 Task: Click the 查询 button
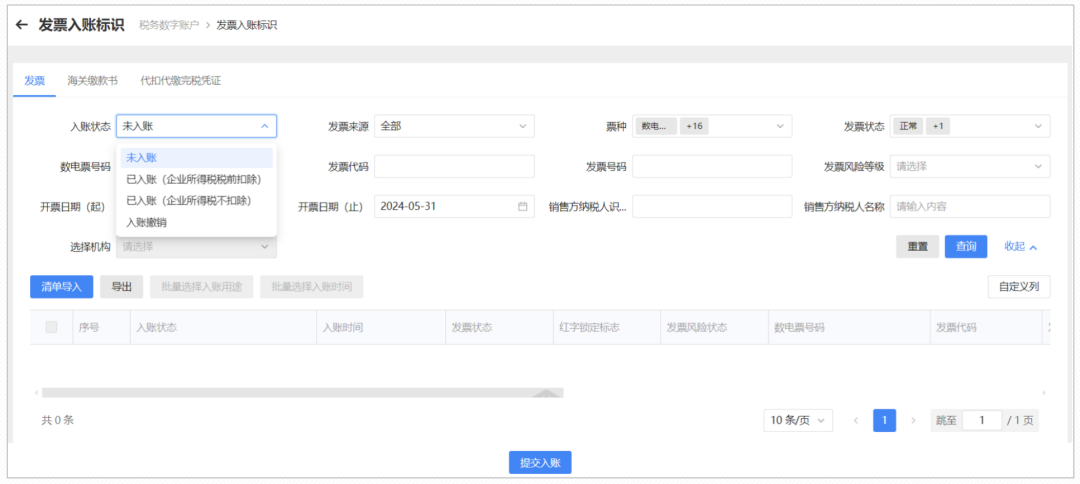[965, 247]
